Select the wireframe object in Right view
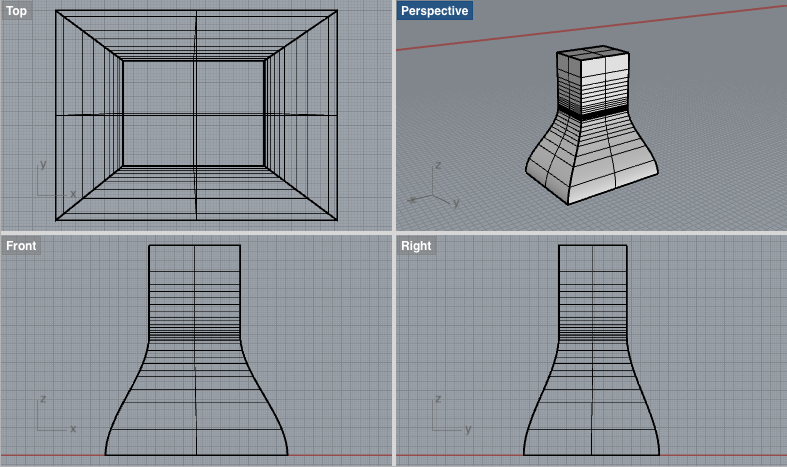 coord(592,350)
